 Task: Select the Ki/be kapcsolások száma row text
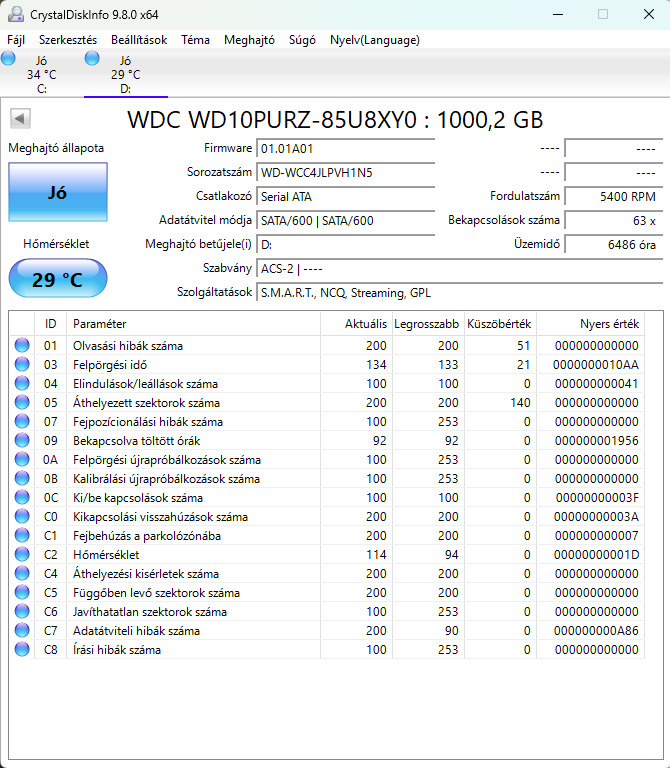coord(138,498)
